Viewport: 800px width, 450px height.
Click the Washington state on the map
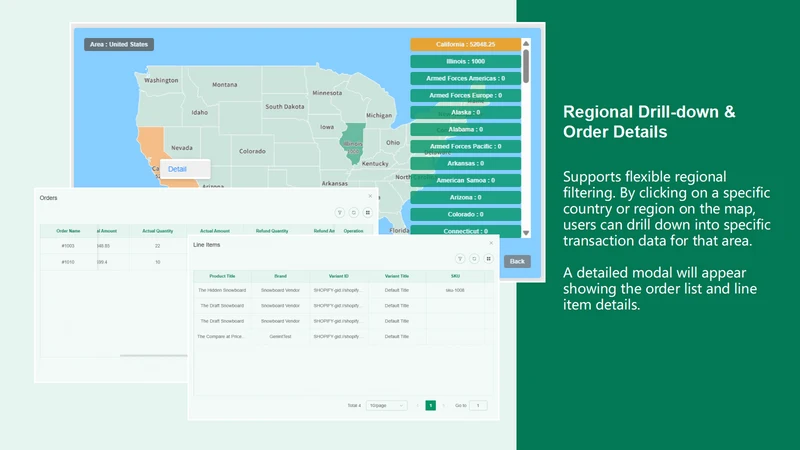pos(161,80)
